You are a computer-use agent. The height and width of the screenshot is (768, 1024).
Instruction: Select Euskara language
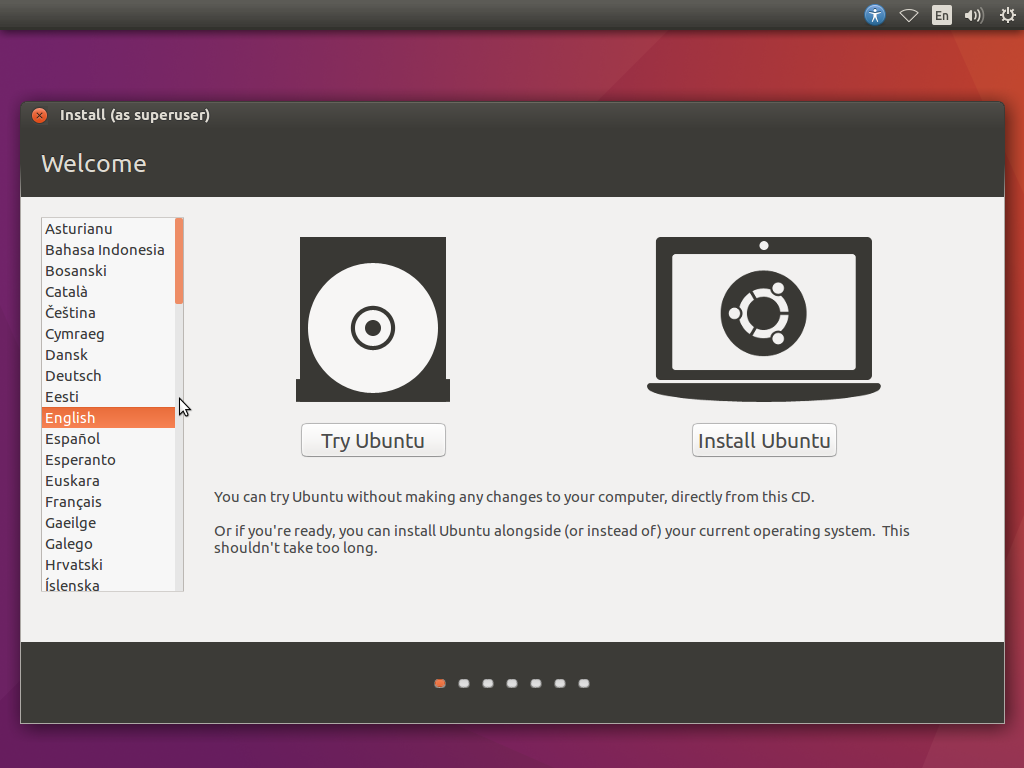tap(108, 481)
